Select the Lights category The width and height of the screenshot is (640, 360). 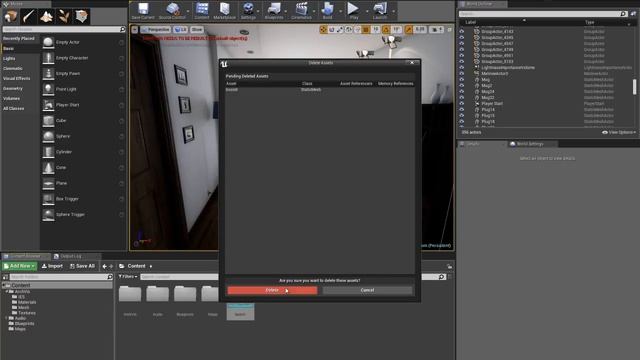pos(20,58)
